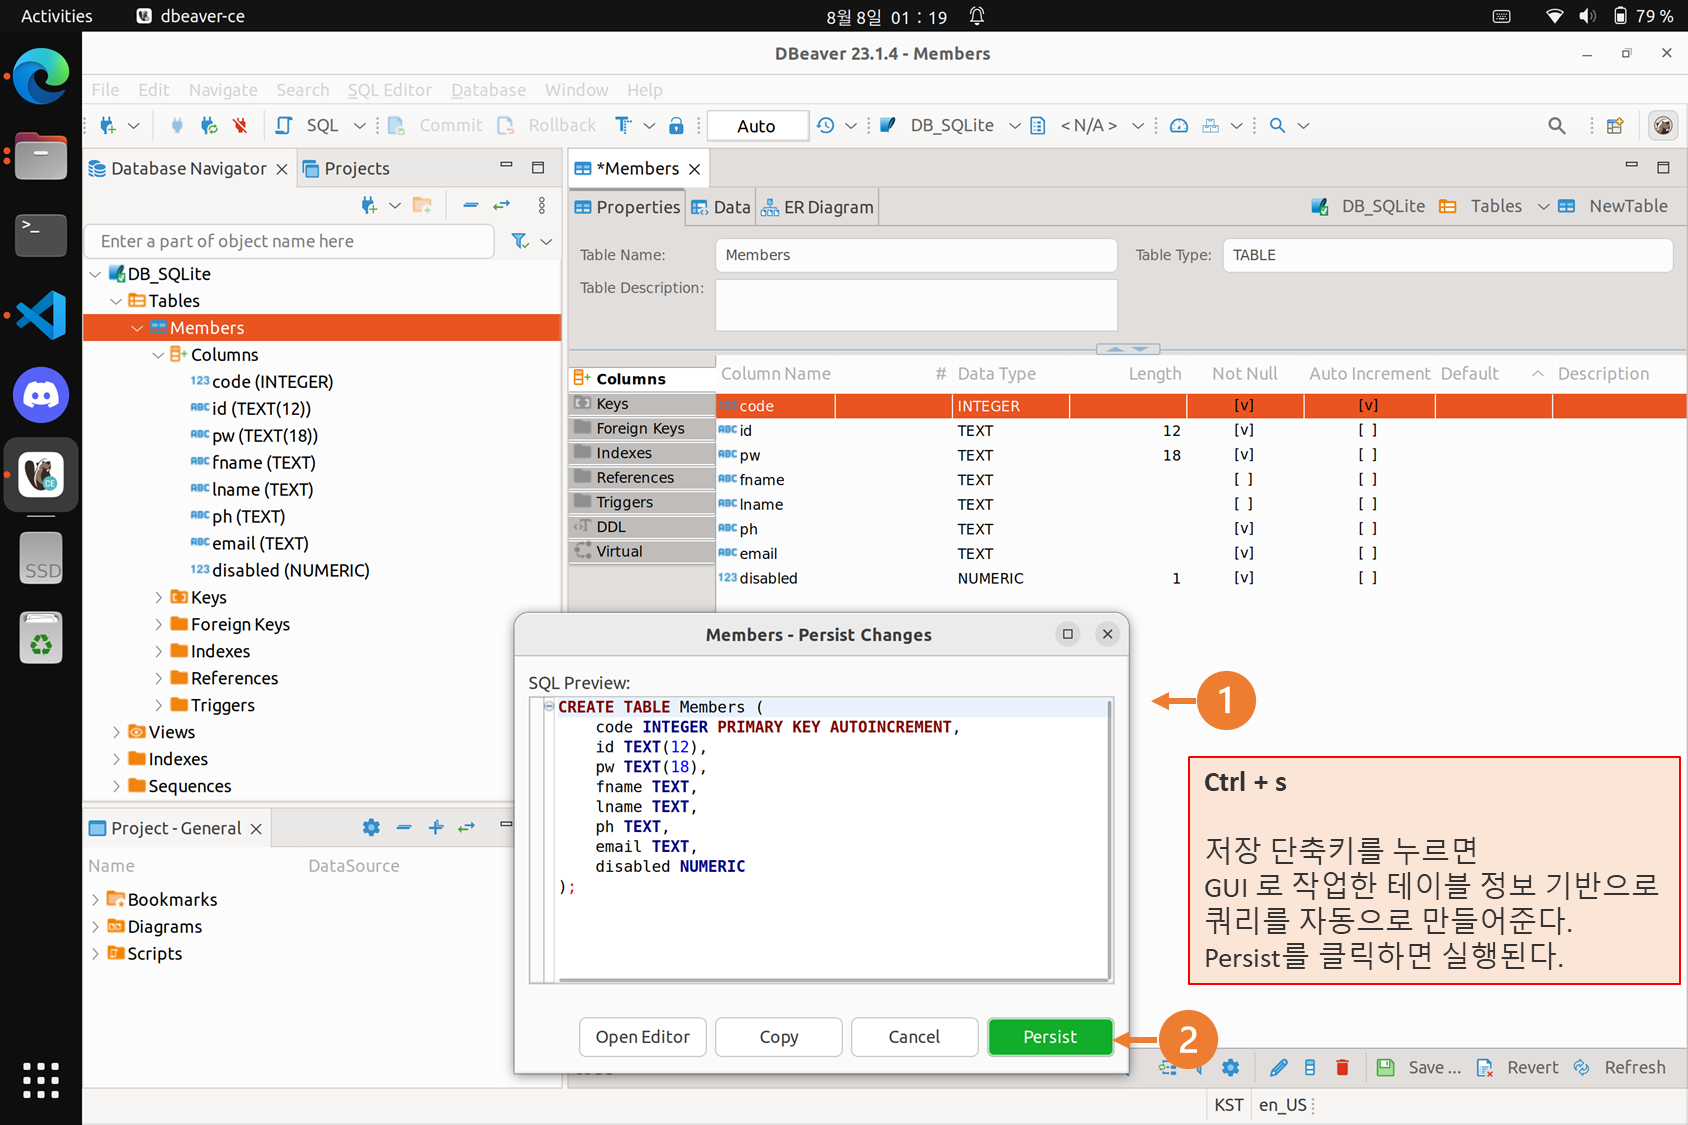Click the plus icon in Project panel

(436, 827)
